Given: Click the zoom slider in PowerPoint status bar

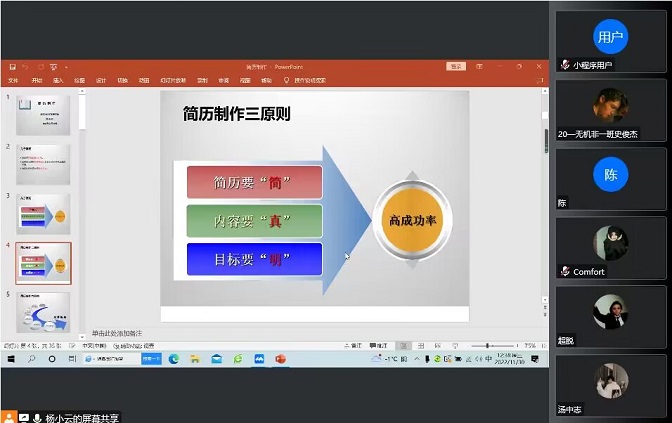Looking at the screenshot, I should coord(490,345).
